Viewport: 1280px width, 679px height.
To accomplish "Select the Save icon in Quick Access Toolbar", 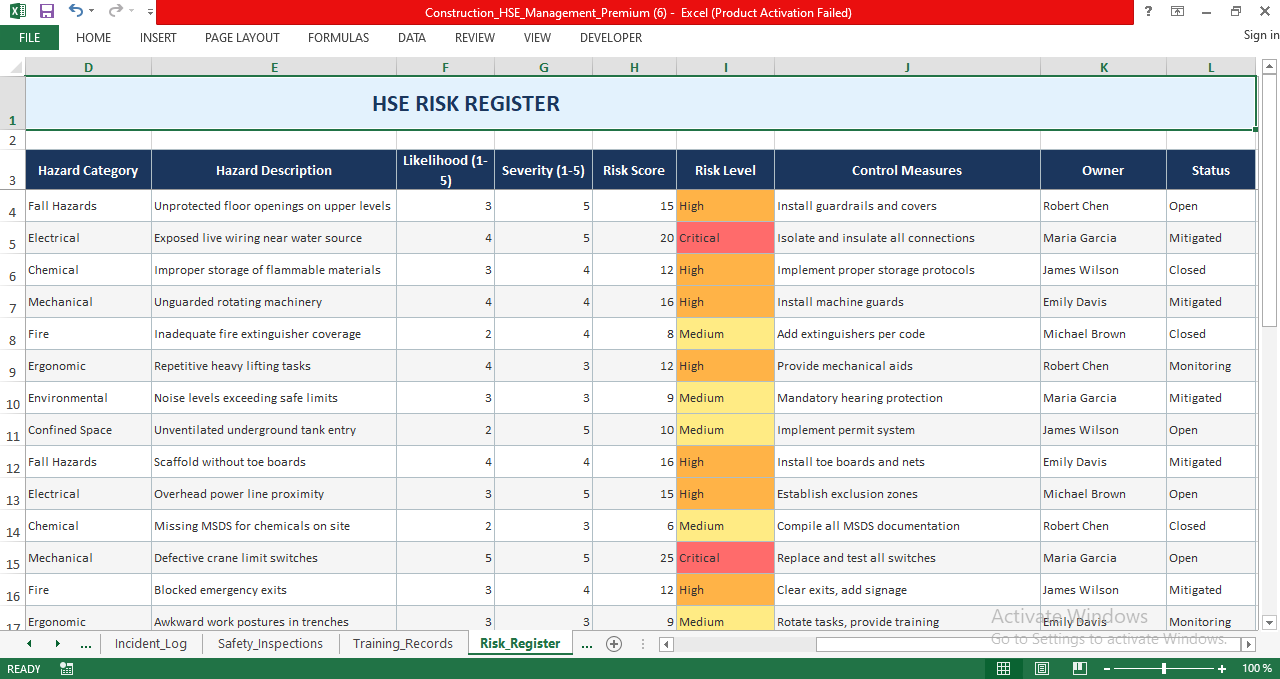I will [45, 12].
